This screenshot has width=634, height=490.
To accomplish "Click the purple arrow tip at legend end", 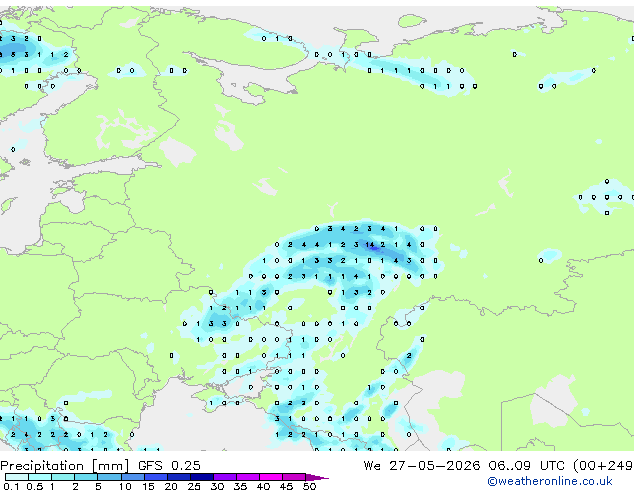I will click(x=317, y=477).
